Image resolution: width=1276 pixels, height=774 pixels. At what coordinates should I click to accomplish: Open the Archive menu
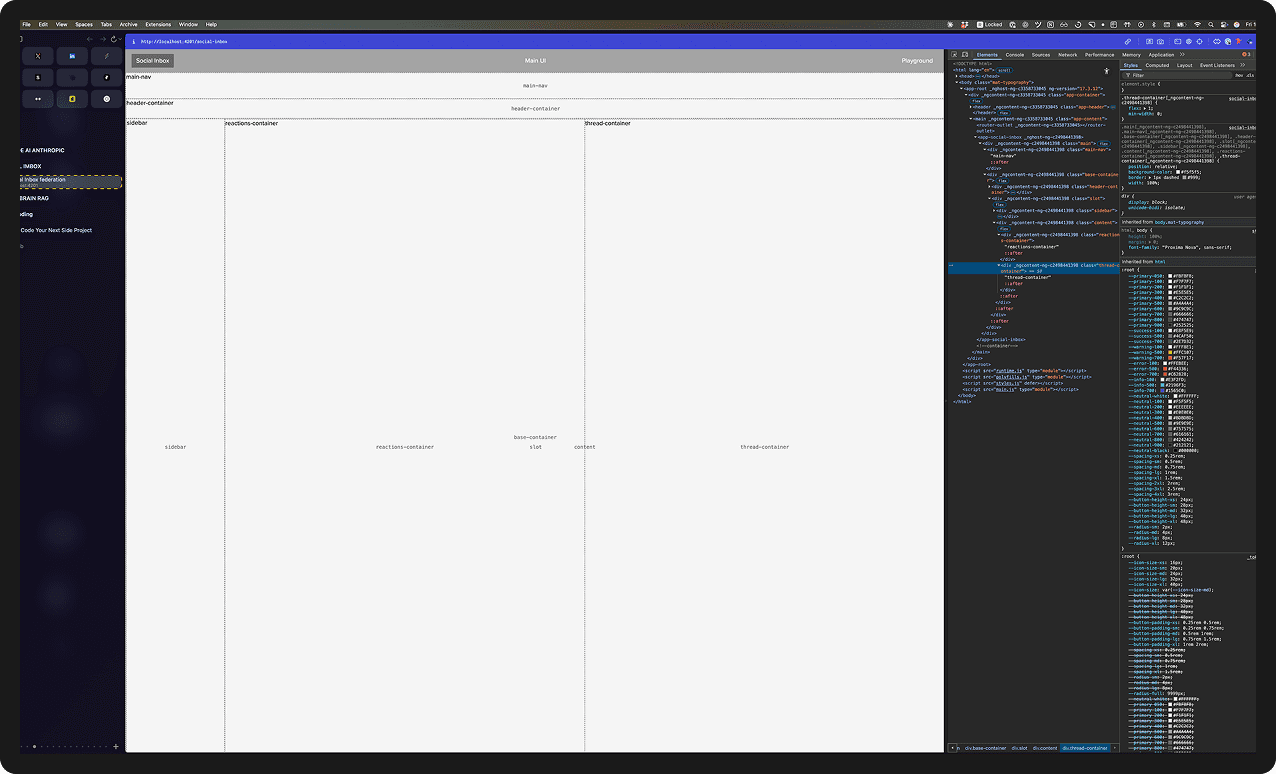coord(128,24)
